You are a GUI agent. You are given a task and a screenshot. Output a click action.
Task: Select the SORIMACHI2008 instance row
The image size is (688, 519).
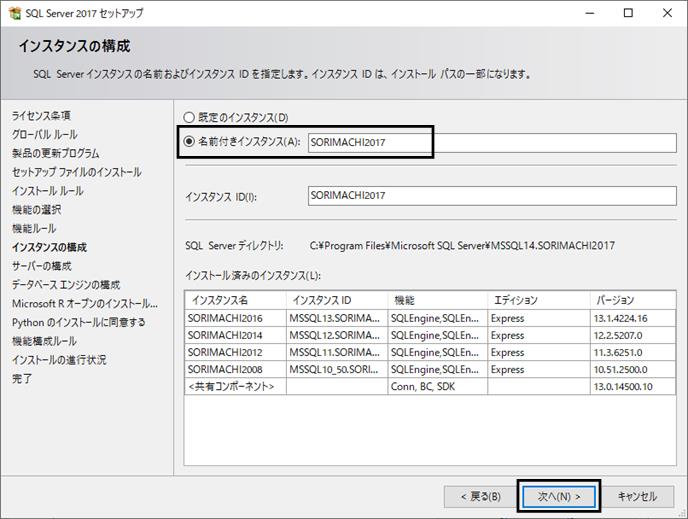pos(430,369)
